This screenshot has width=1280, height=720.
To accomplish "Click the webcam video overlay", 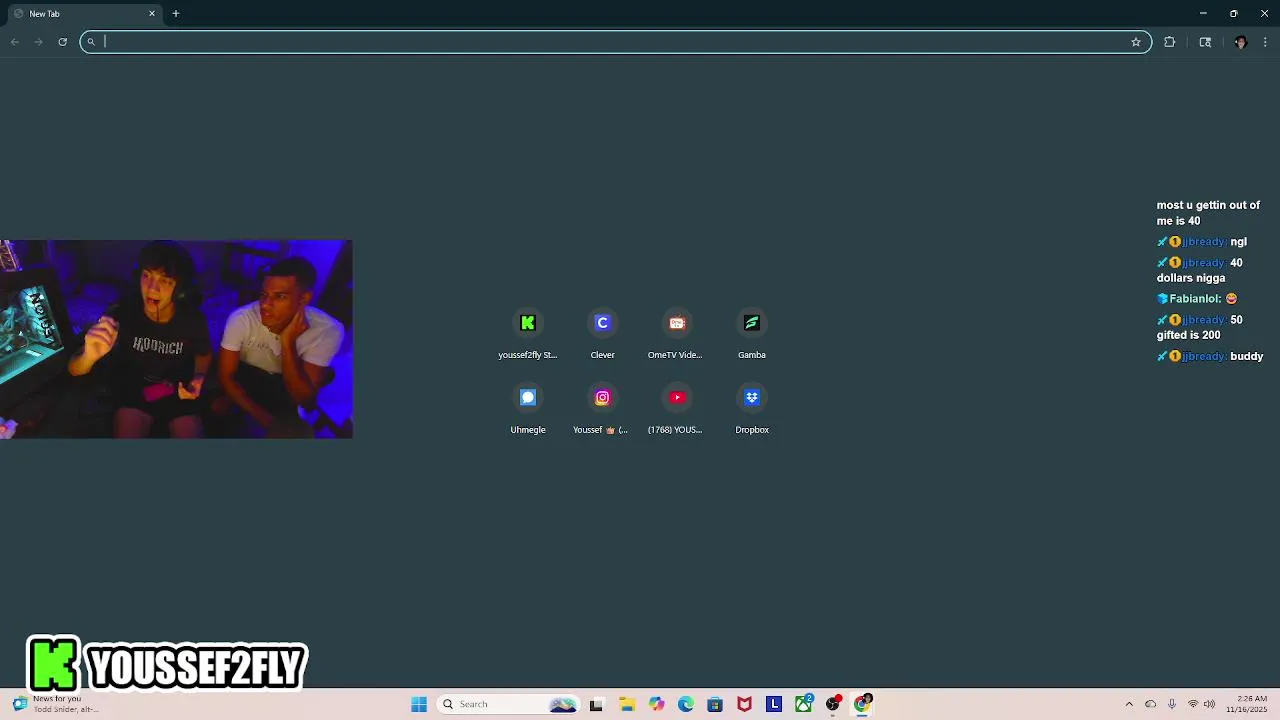I will [x=176, y=339].
